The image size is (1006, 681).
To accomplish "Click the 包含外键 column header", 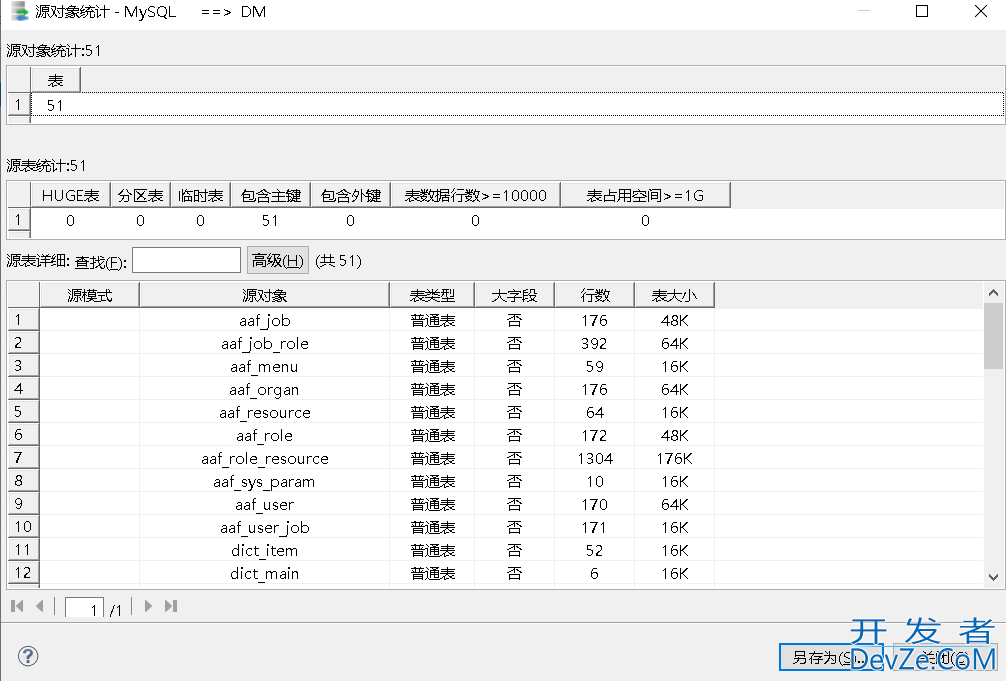I will click(351, 196).
